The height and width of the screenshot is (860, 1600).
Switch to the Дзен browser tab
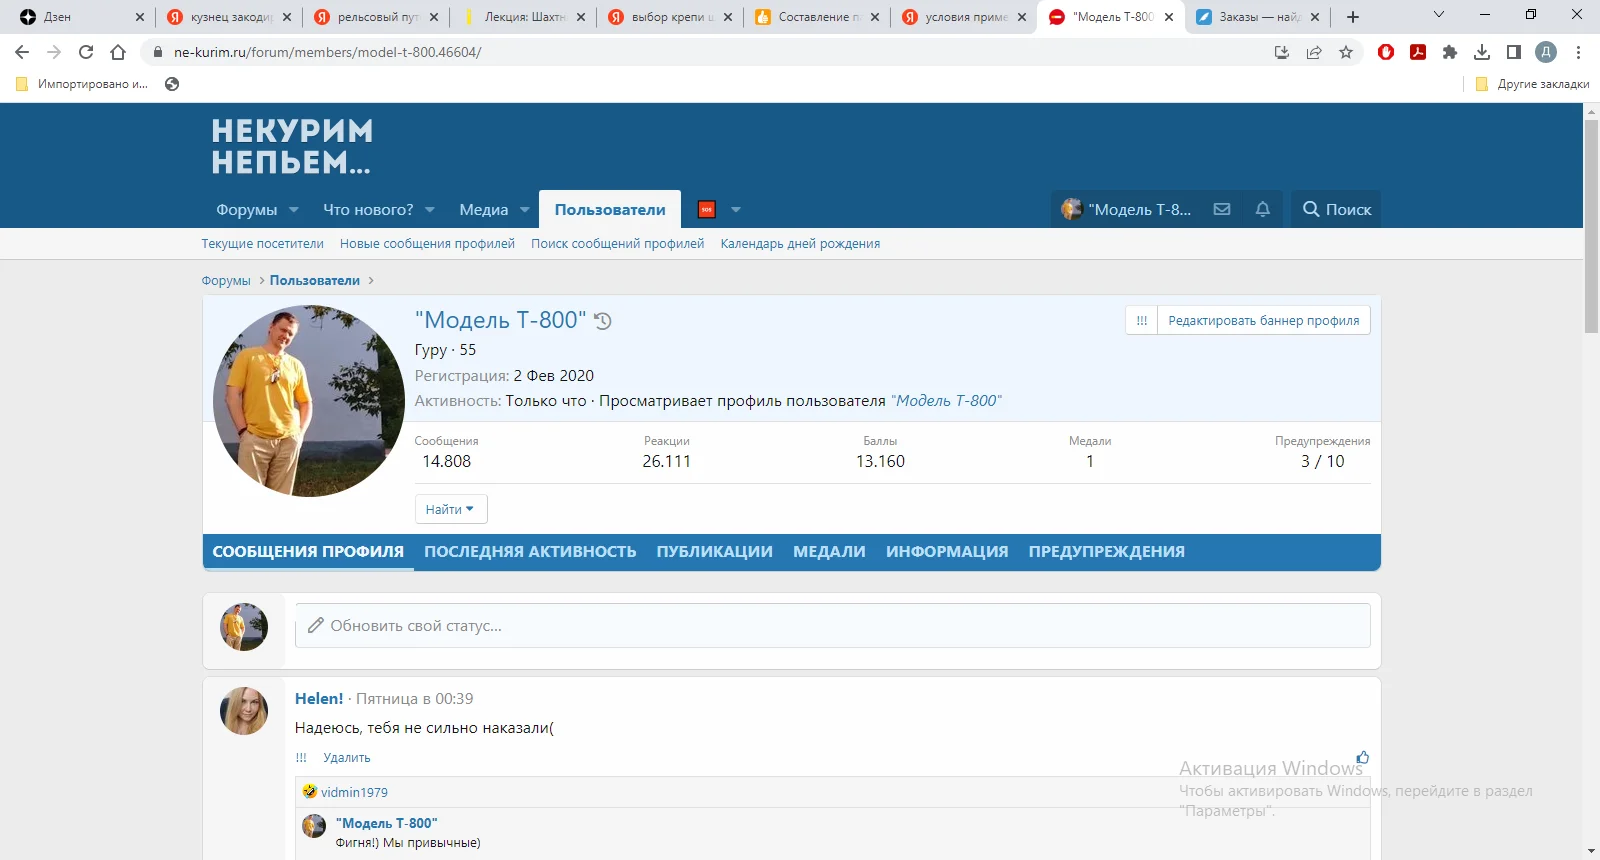(x=78, y=17)
